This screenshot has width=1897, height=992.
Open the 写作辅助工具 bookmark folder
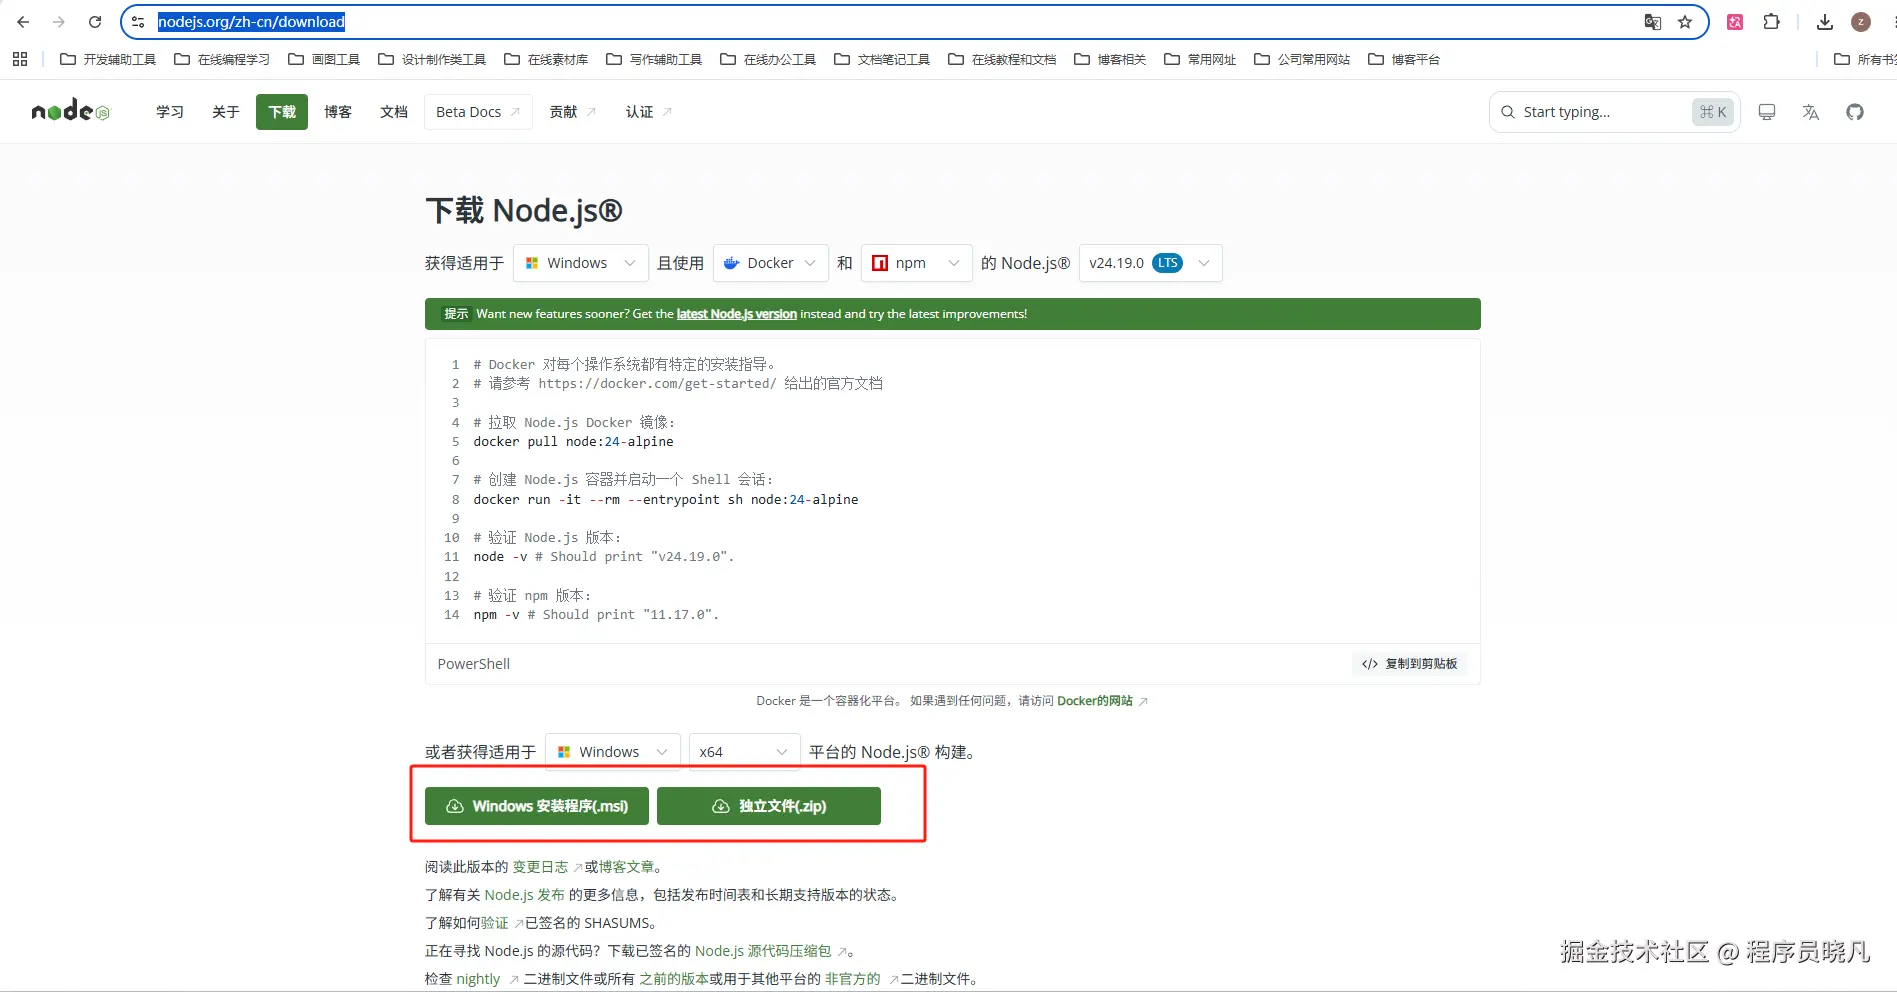pos(654,59)
